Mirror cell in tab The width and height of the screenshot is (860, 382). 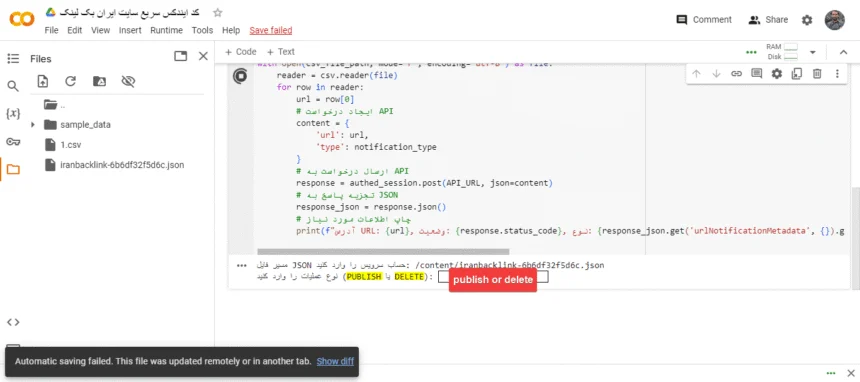pos(797,74)
